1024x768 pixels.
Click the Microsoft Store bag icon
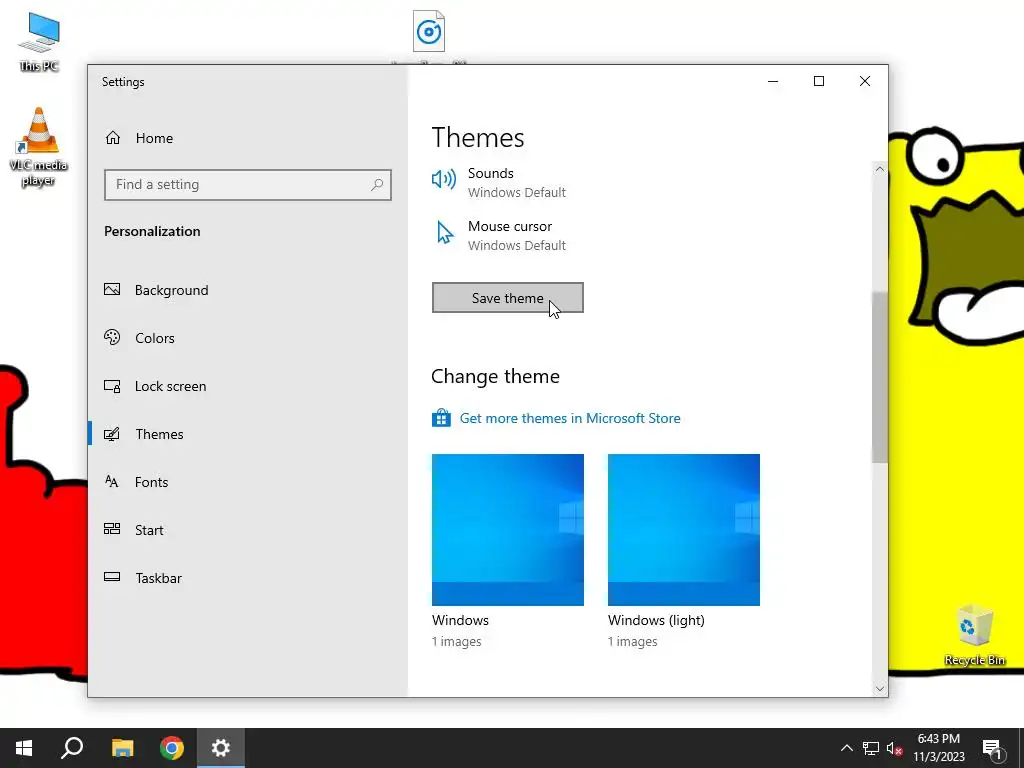441,418
